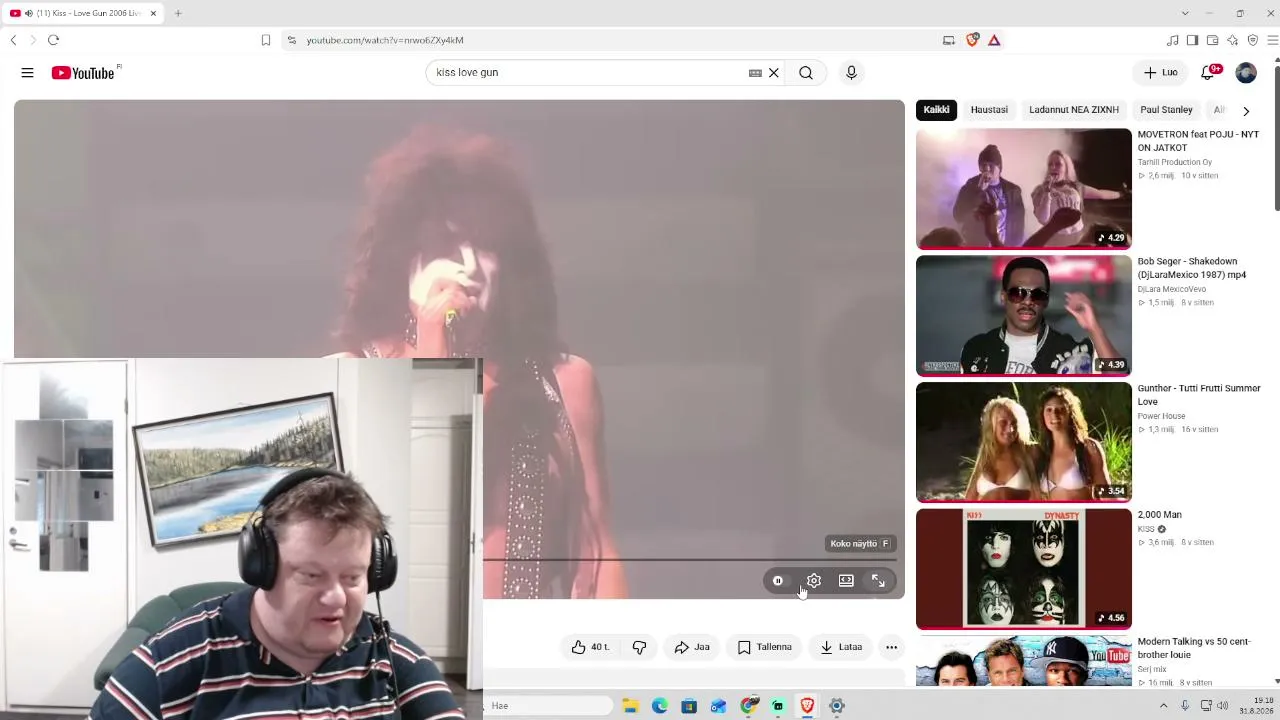This screenshot has width=1280, height=720.
Task: Click the taskbar Hae search box
Action: click(x=548, y=706)
